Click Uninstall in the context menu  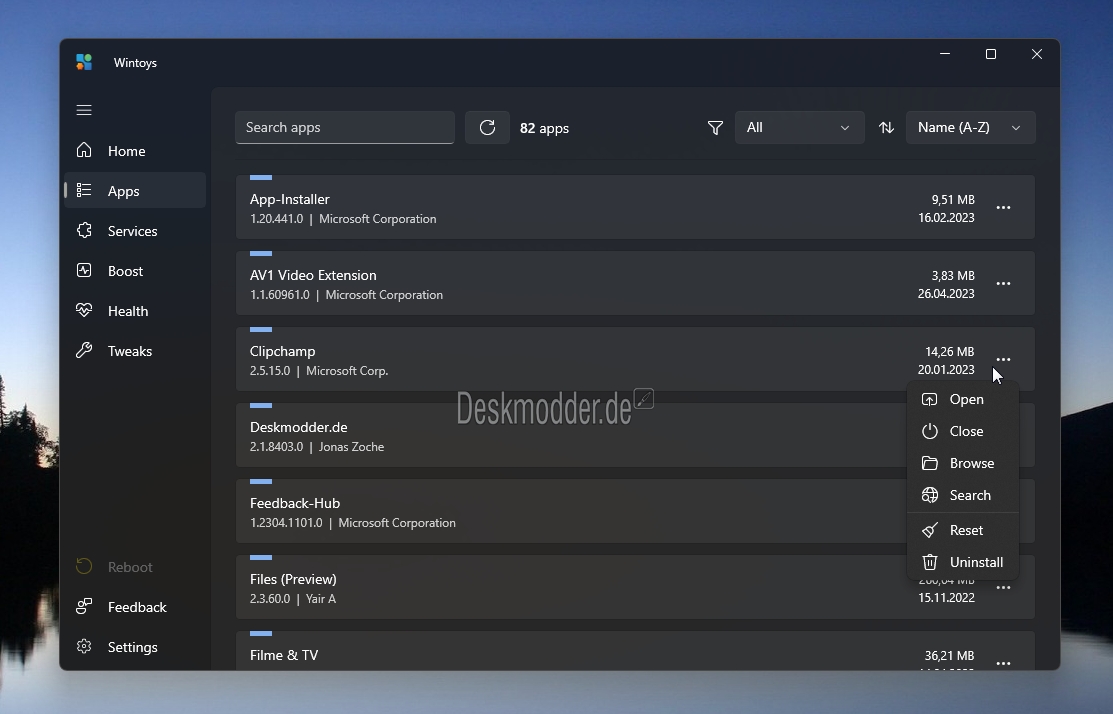pos(963,562)
